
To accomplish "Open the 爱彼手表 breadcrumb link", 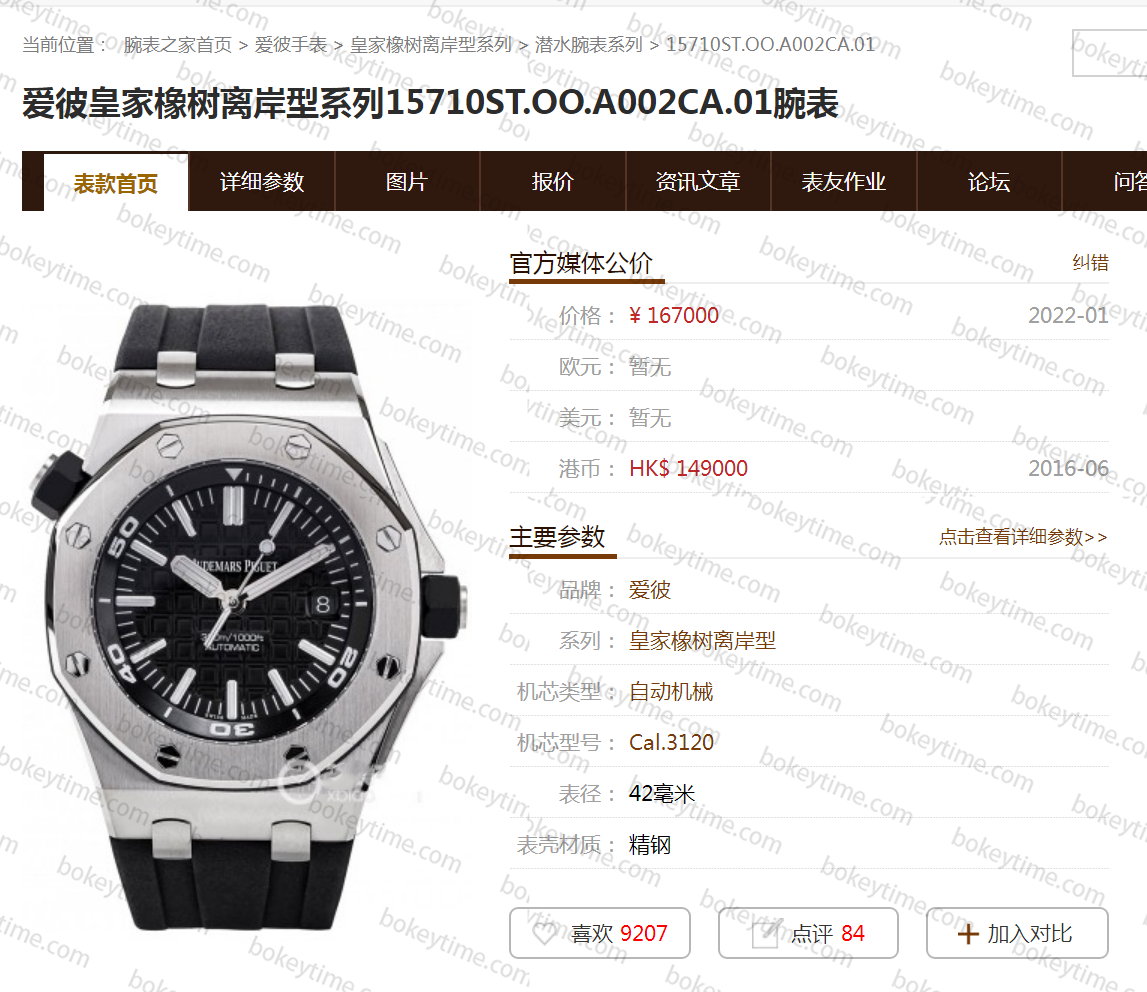I will tap(291, 45).
